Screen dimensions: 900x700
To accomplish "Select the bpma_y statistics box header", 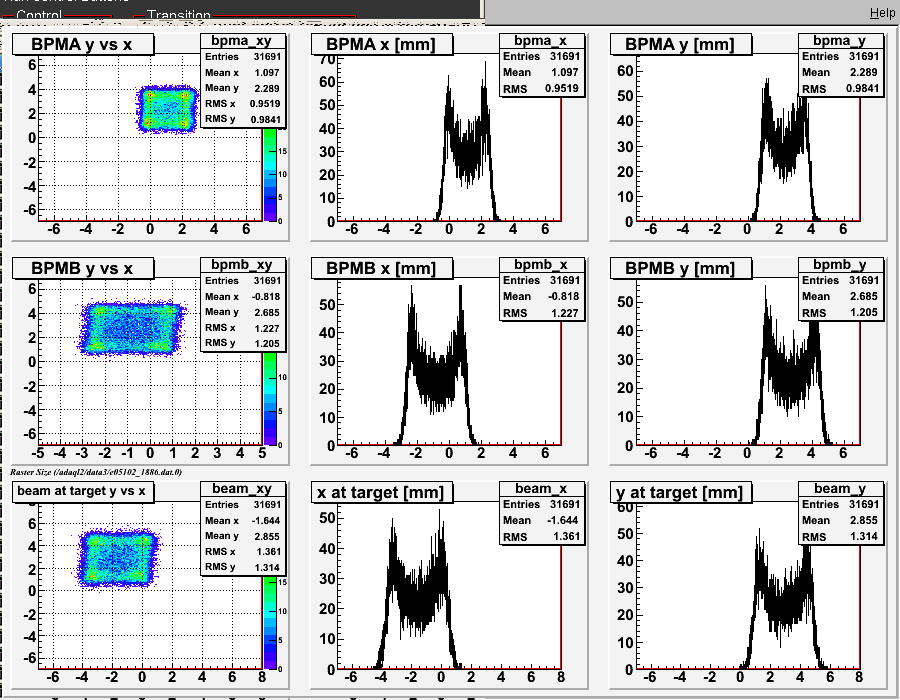I will point(840,41).
